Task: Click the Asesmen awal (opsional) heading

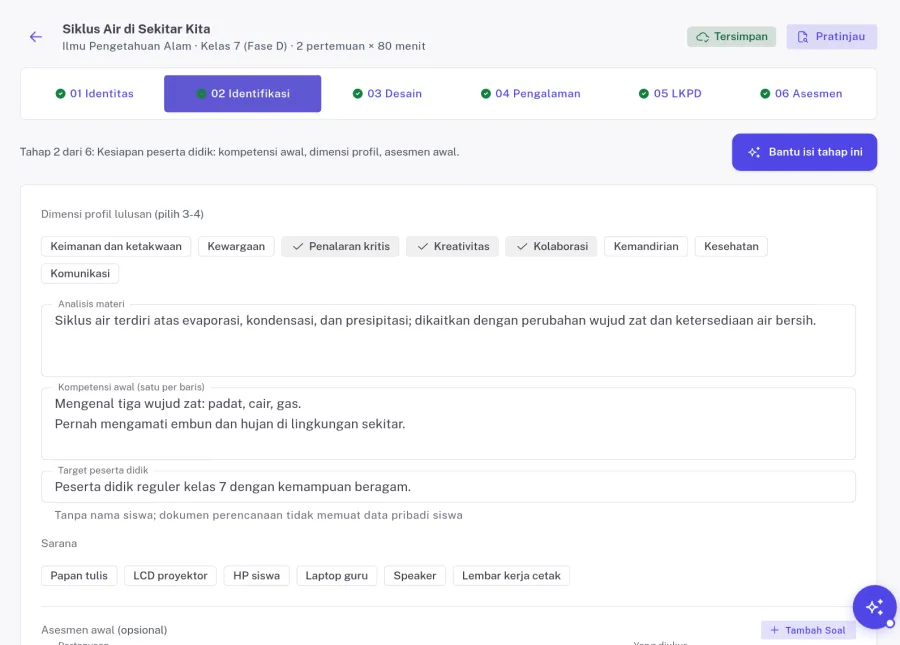Action: coord(104,630)
